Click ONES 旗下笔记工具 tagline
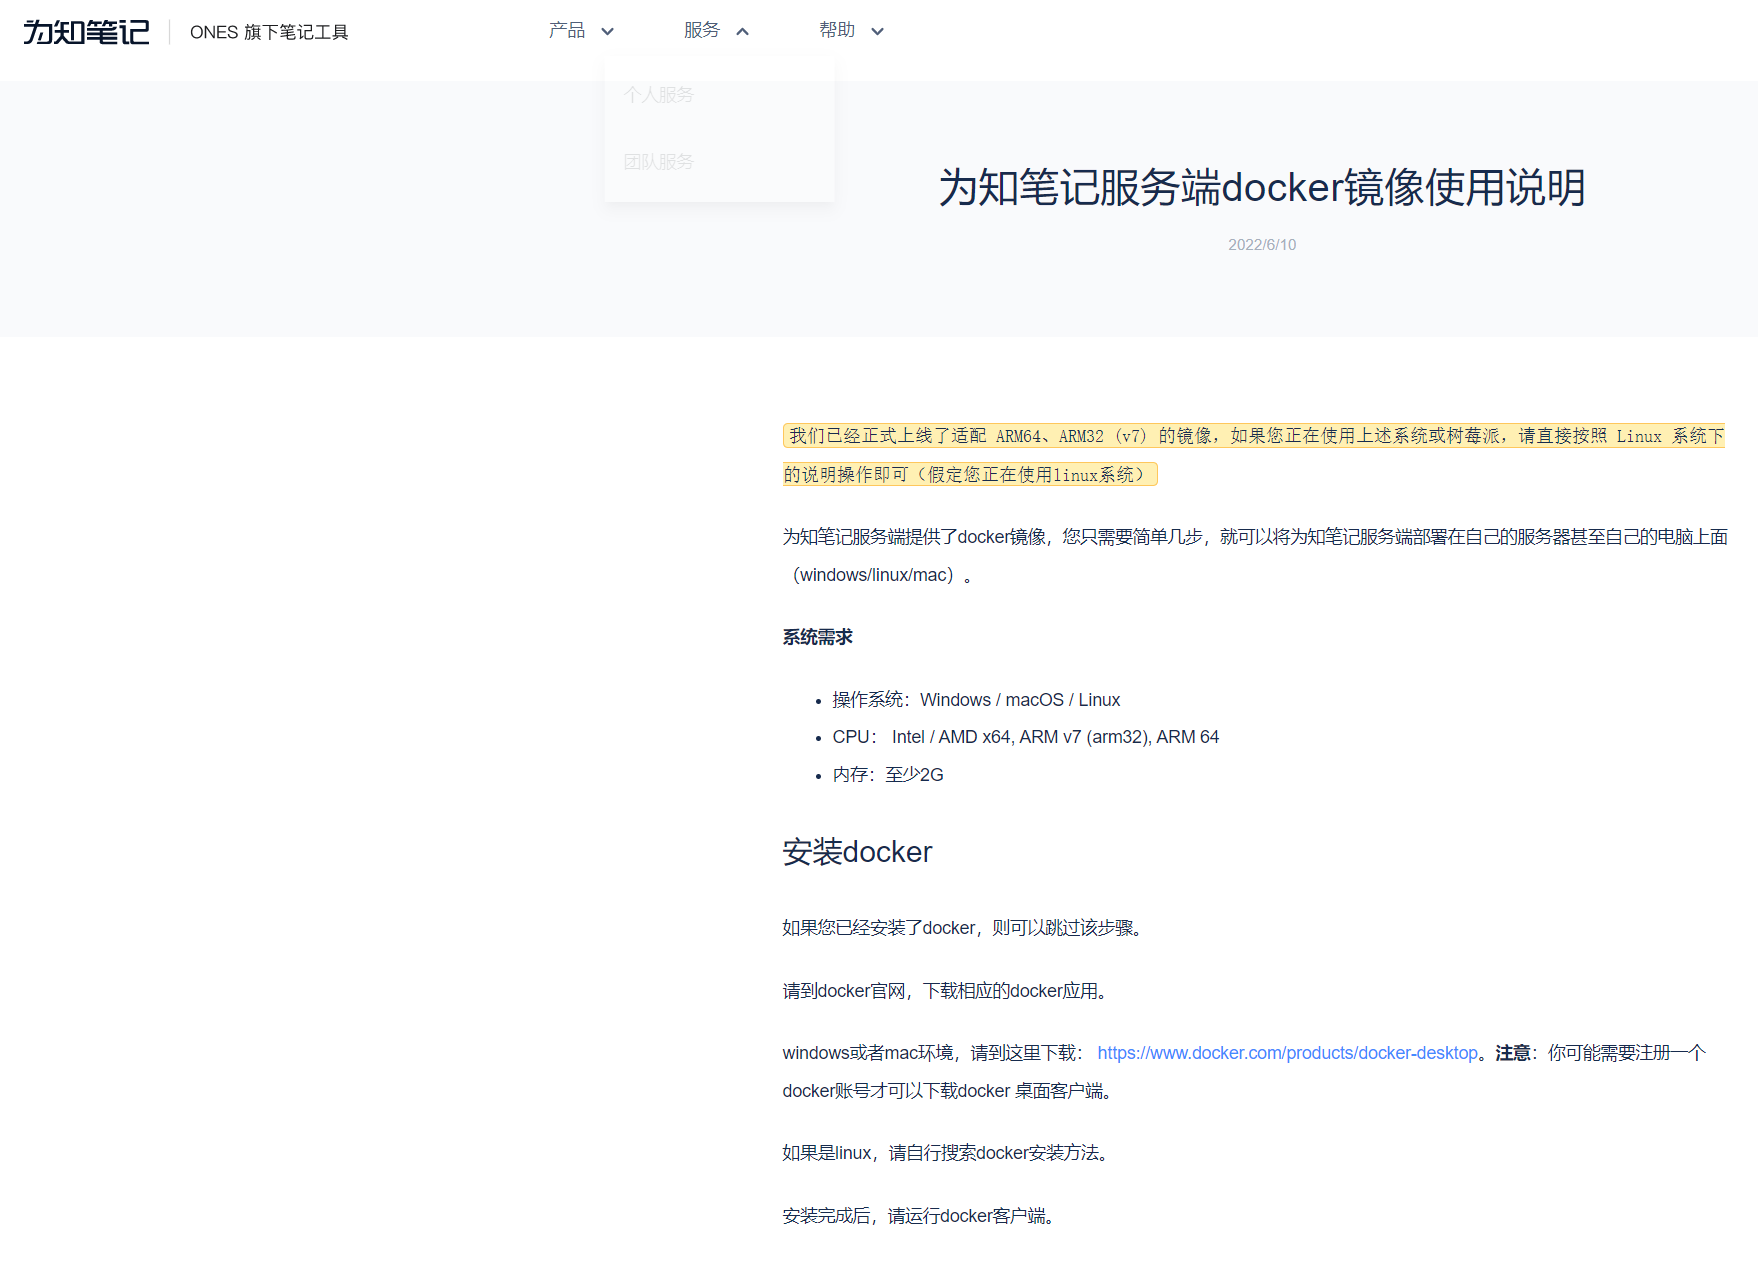This screenshot has width=1758, height=1263. pyautogui.click(x=269, y=32)
